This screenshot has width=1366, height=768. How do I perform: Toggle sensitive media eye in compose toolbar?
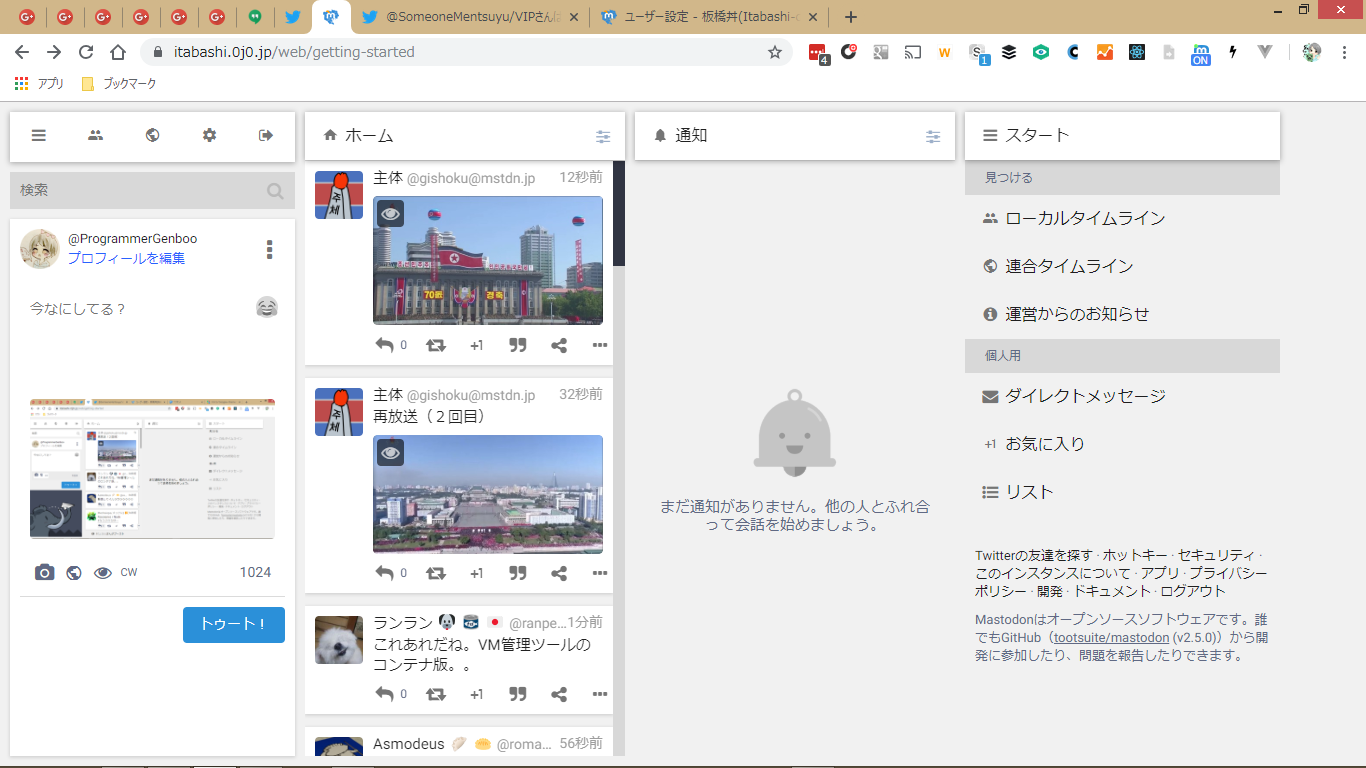(102, 573)
